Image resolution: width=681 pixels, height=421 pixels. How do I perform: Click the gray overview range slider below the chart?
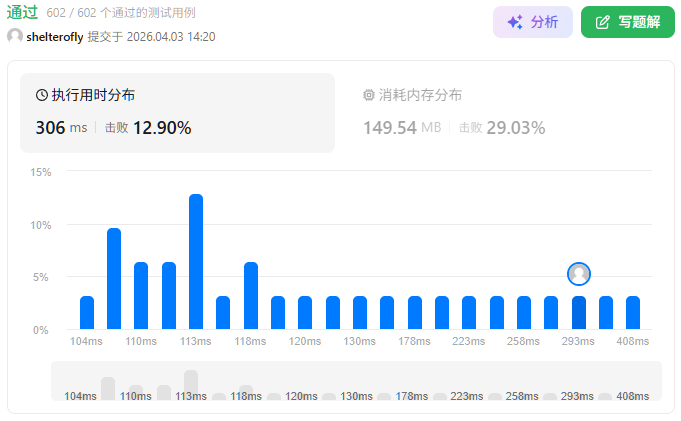coord(355,381)
